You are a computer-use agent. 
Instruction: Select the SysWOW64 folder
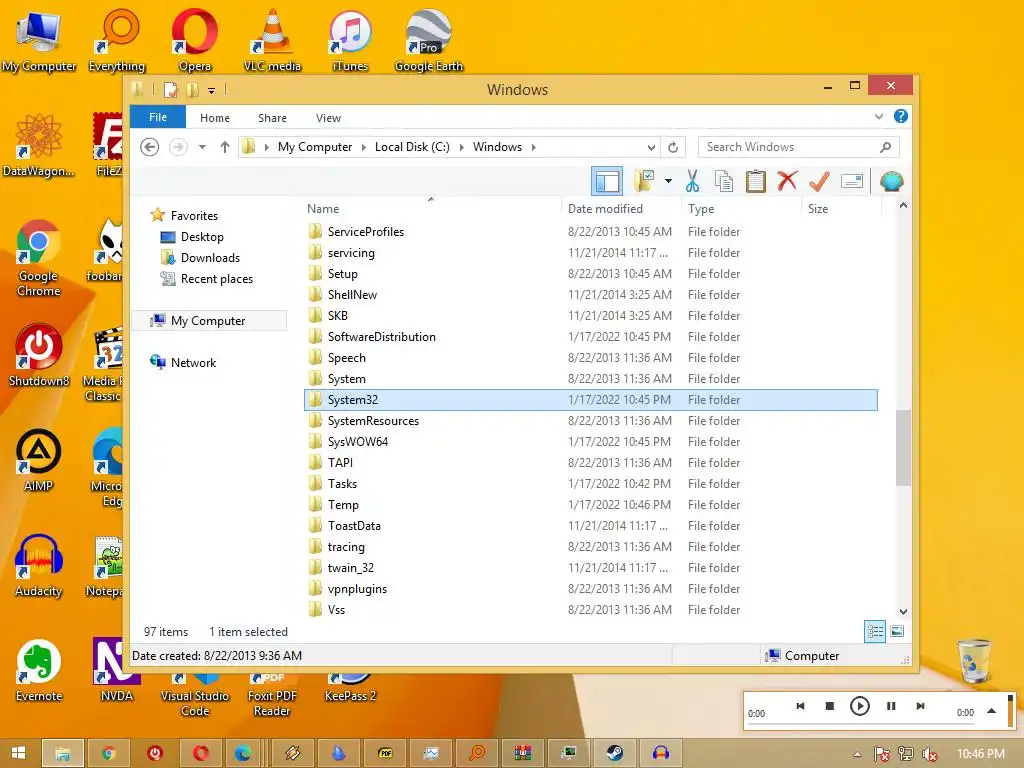590,442
